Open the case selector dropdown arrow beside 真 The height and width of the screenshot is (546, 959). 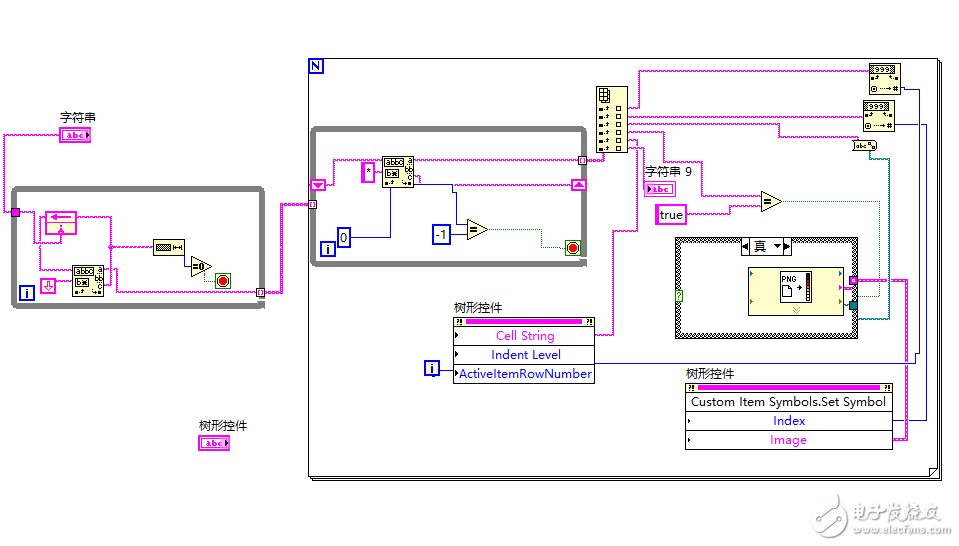pos(777,246)
